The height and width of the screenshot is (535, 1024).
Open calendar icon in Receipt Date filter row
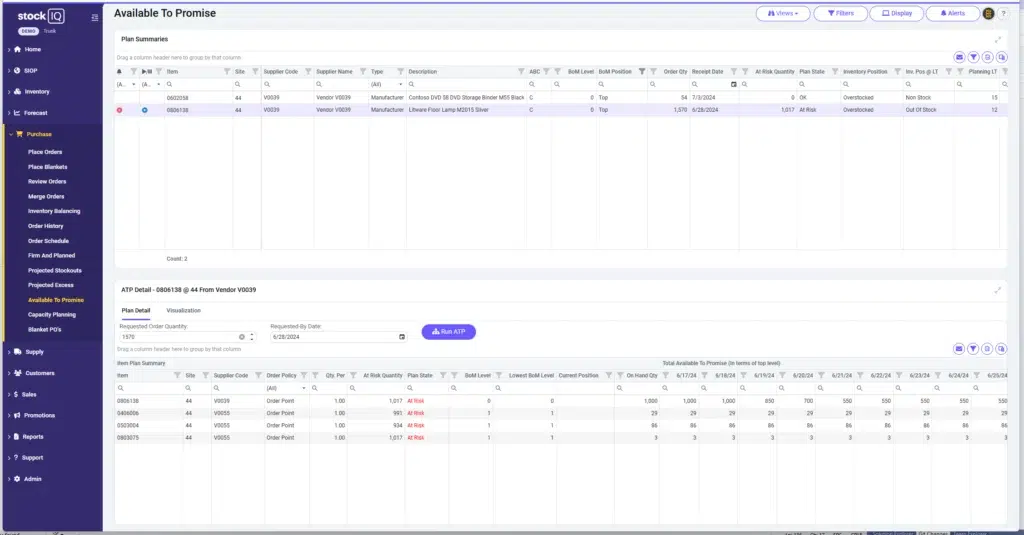(733, 84)
